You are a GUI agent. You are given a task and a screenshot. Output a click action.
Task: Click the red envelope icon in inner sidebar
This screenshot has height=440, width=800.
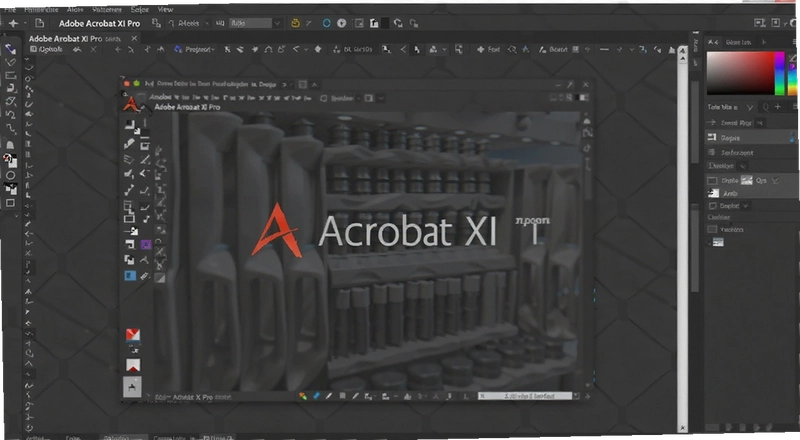pyautogui.click(x=133, y=335)
